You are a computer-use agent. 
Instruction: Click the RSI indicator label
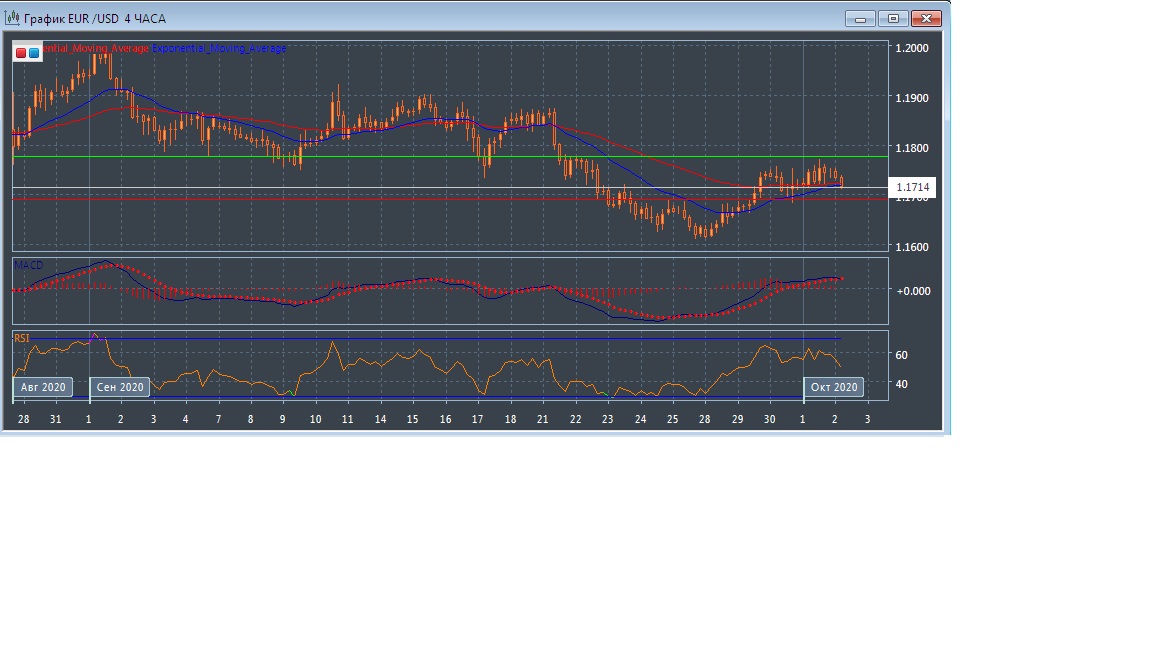(21, 338)
